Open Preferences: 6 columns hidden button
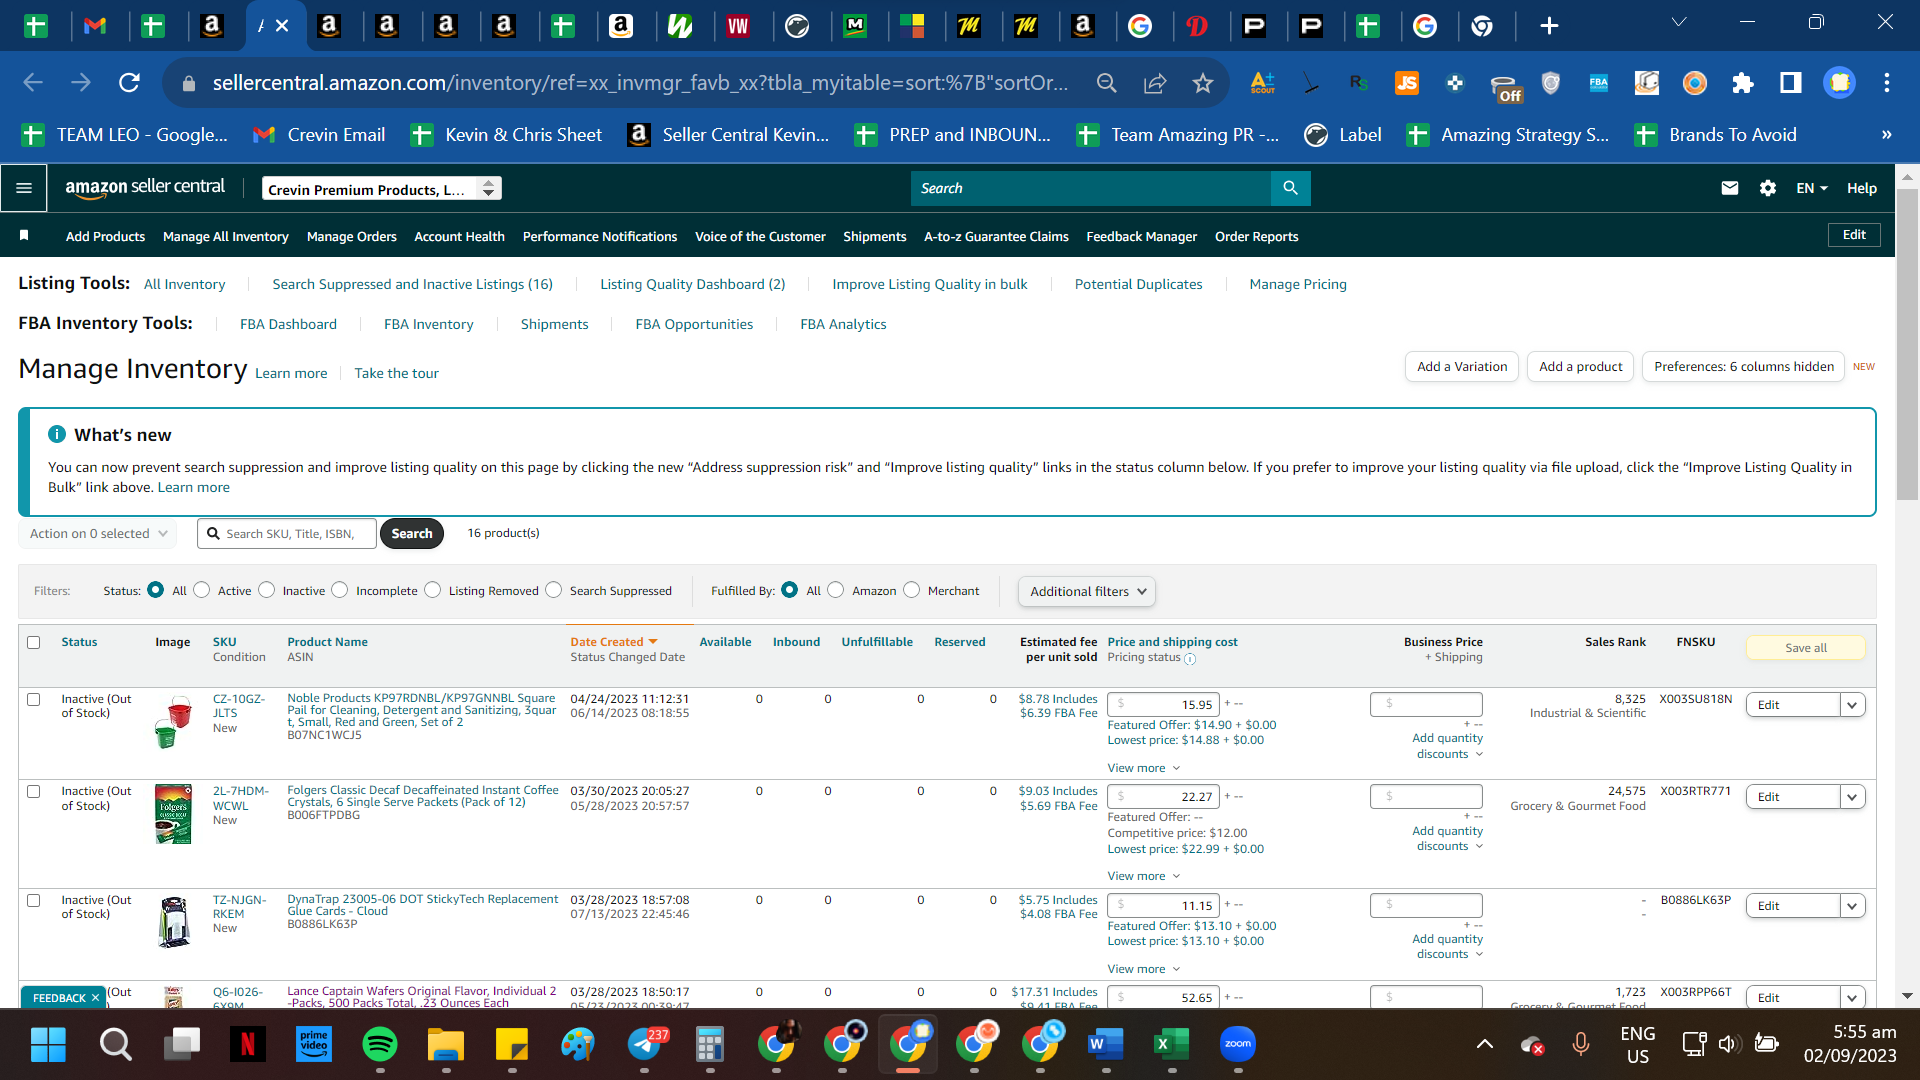Image resolution: width=1920 pixels, height=1080 pixels. pos(1743,367)
